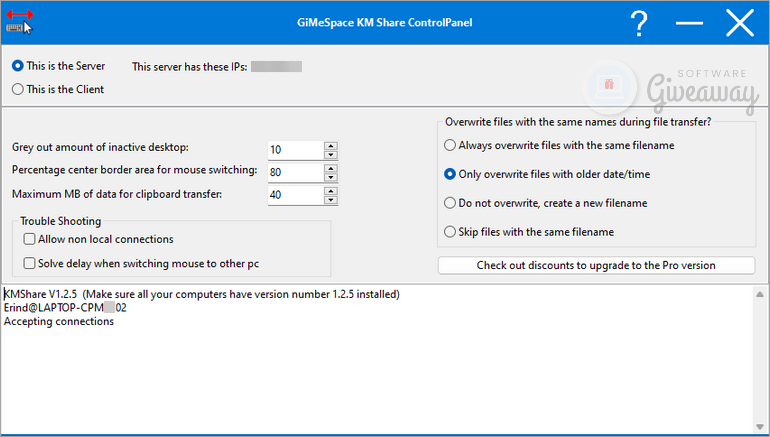Click the GiMeSpace KM Share app icon

pyautogui.click(x=19, y=22)
